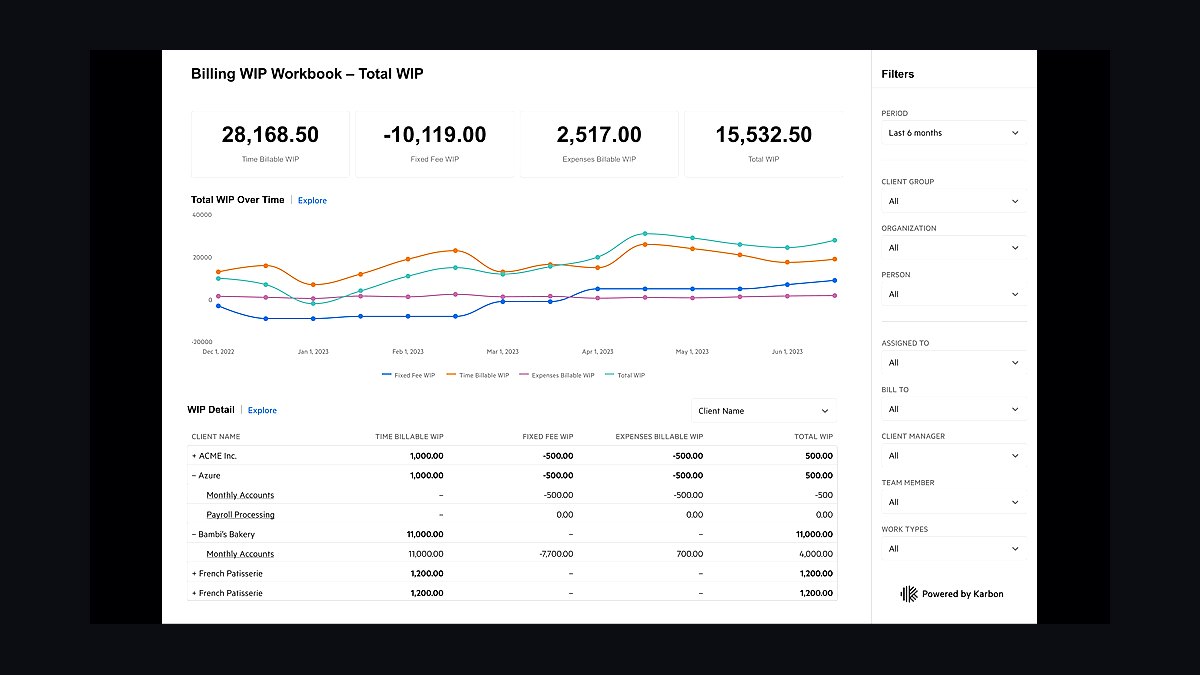Toggle the Total WIP legend series
The height and width of the screenshot is (675, 1200).
point(625,376)
